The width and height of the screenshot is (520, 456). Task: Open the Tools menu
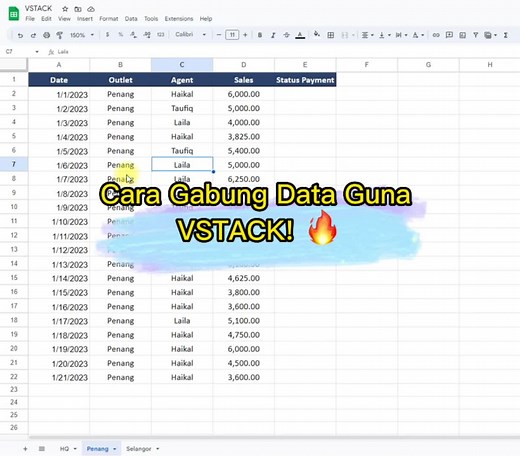point(151,19)
